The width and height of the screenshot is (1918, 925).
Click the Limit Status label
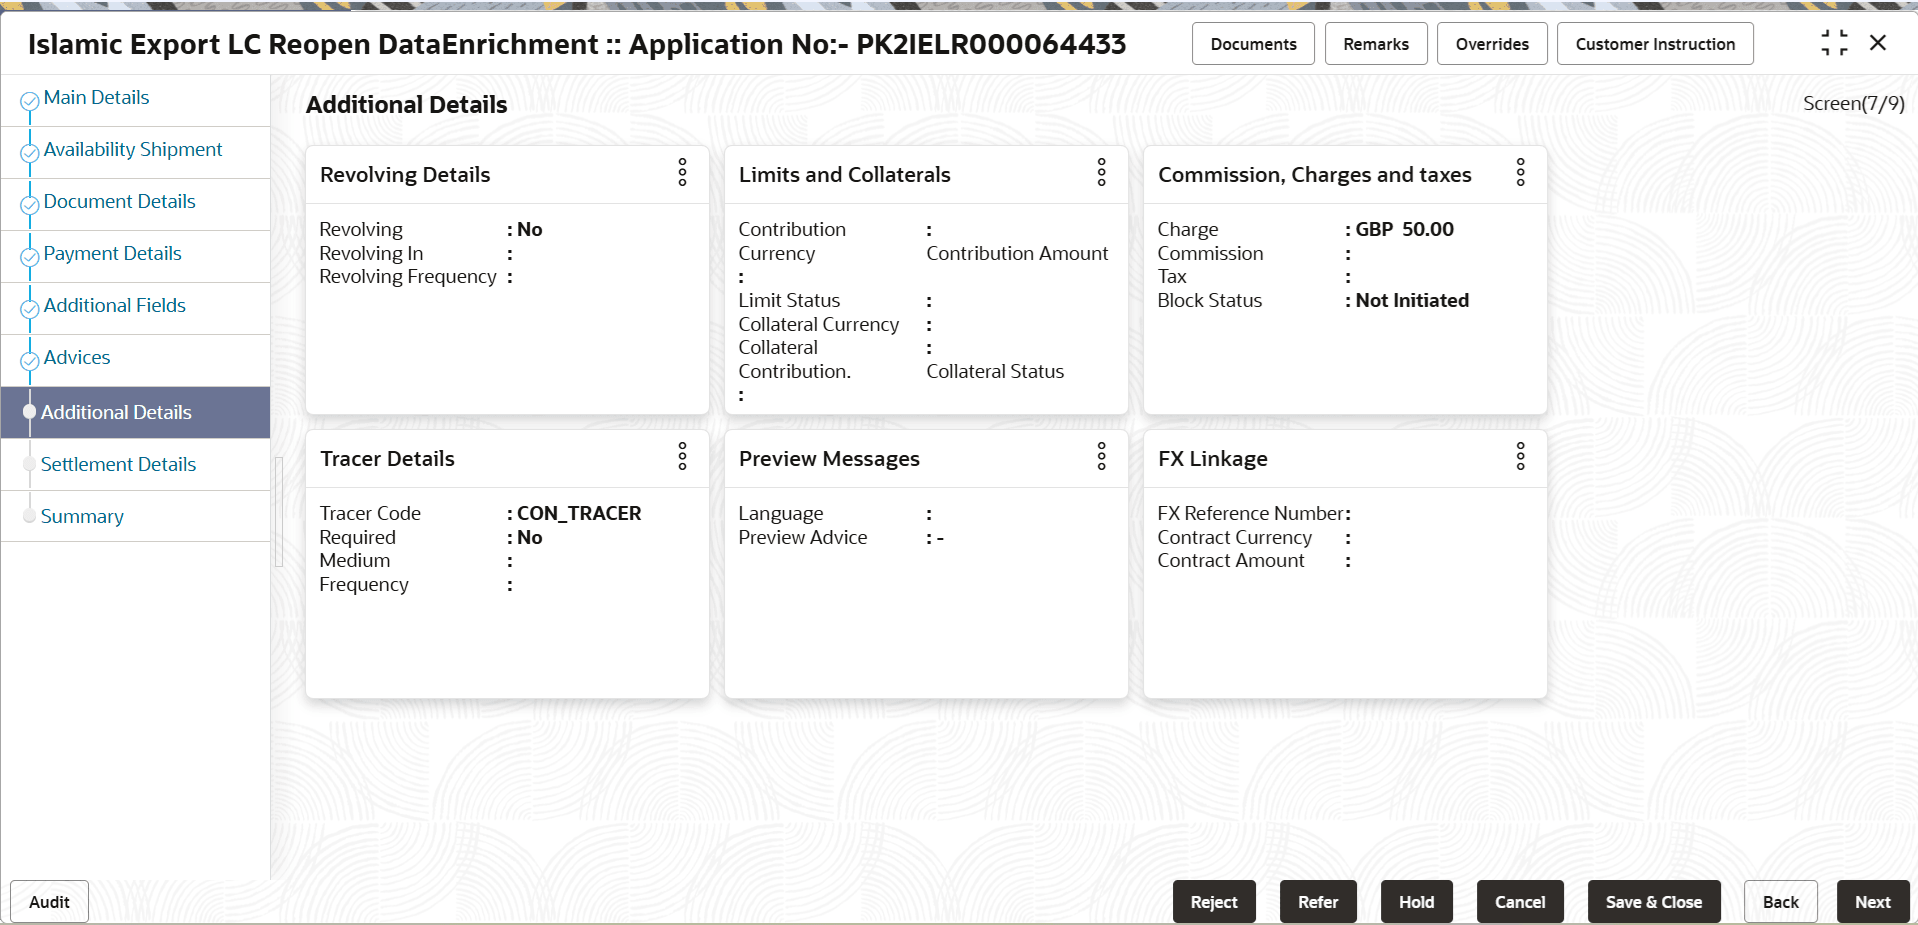tap(789, 300)
